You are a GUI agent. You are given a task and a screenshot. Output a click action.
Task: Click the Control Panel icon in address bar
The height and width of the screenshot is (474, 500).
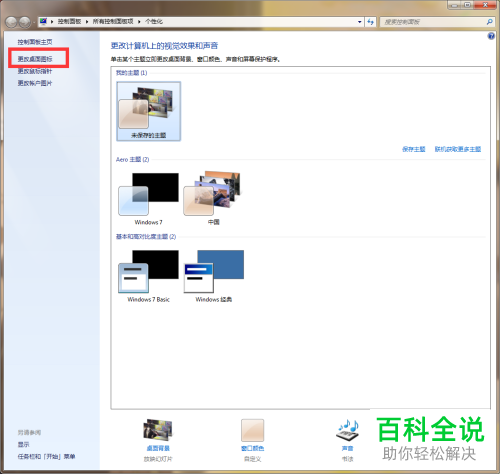pos(43,22)
